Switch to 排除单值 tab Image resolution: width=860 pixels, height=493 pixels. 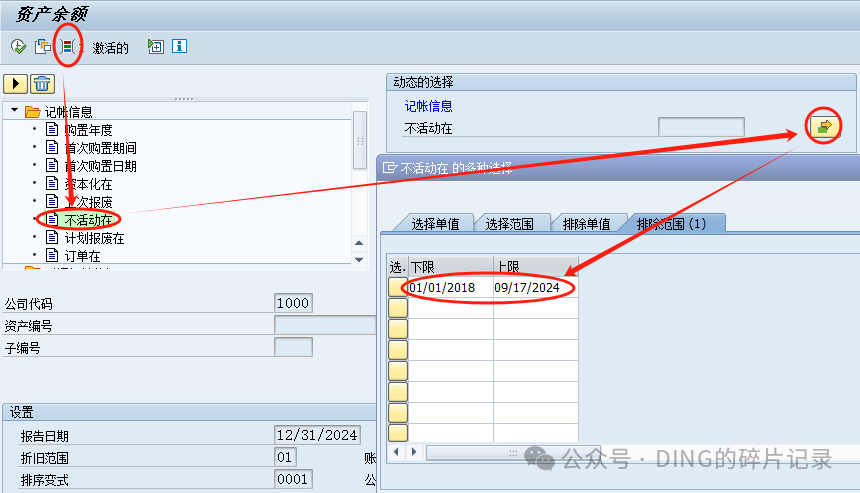pyautogui.click(x=586, y=224)
